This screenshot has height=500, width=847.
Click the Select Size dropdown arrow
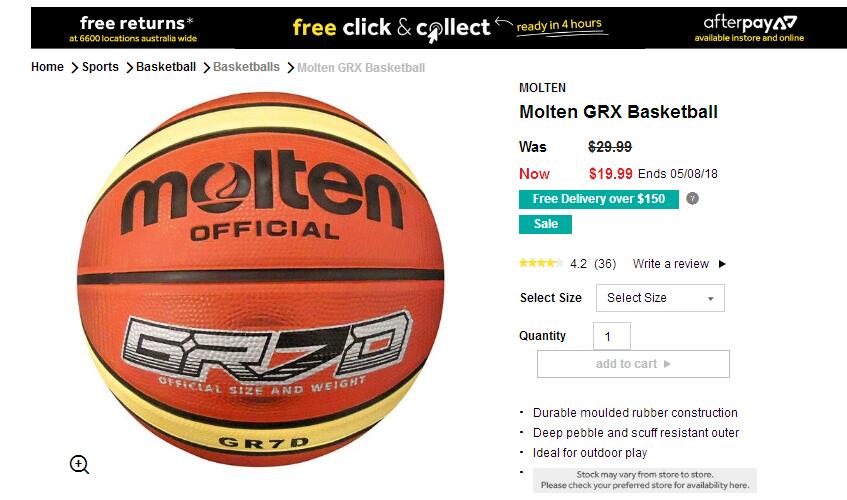tap(711, 299)
